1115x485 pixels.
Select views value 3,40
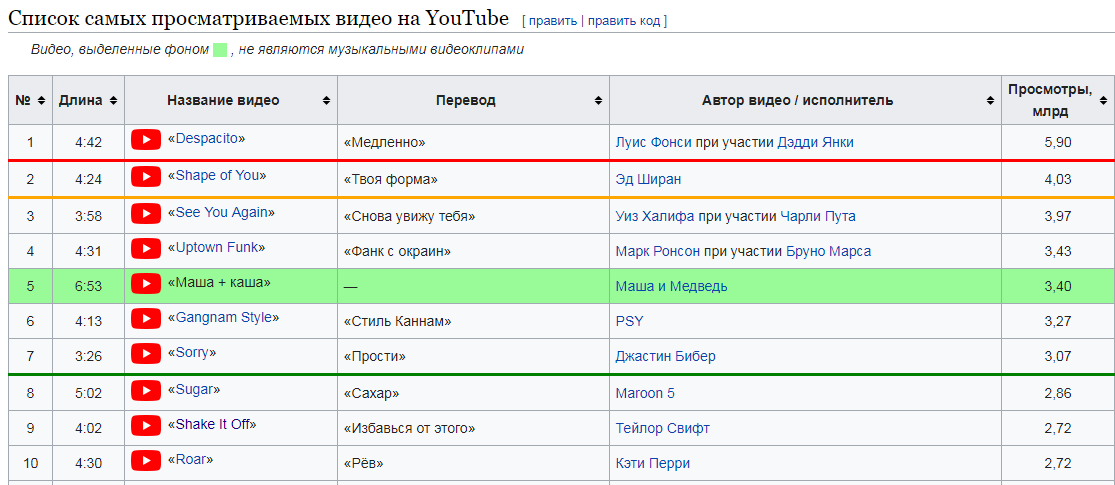coord(1057,287)
